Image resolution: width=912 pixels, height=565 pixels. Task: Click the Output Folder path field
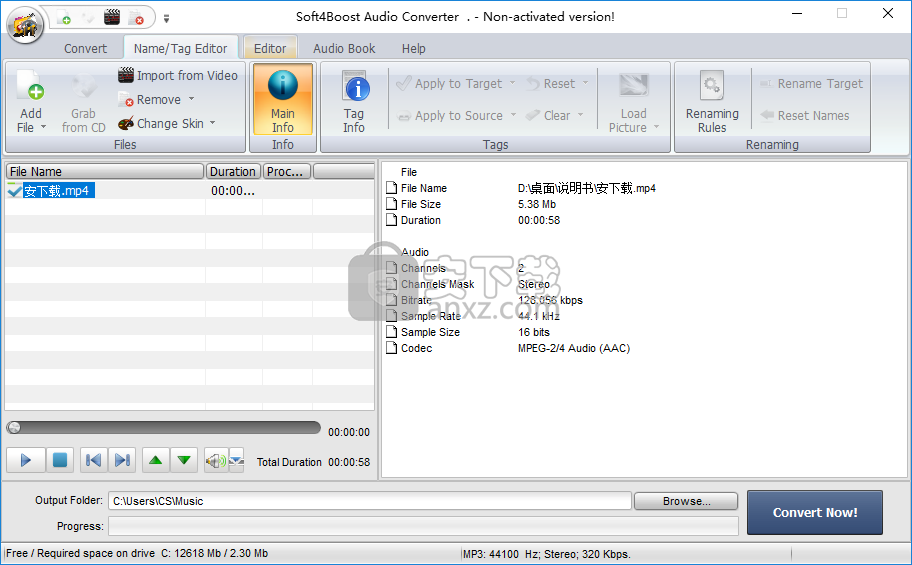(370, 501)
